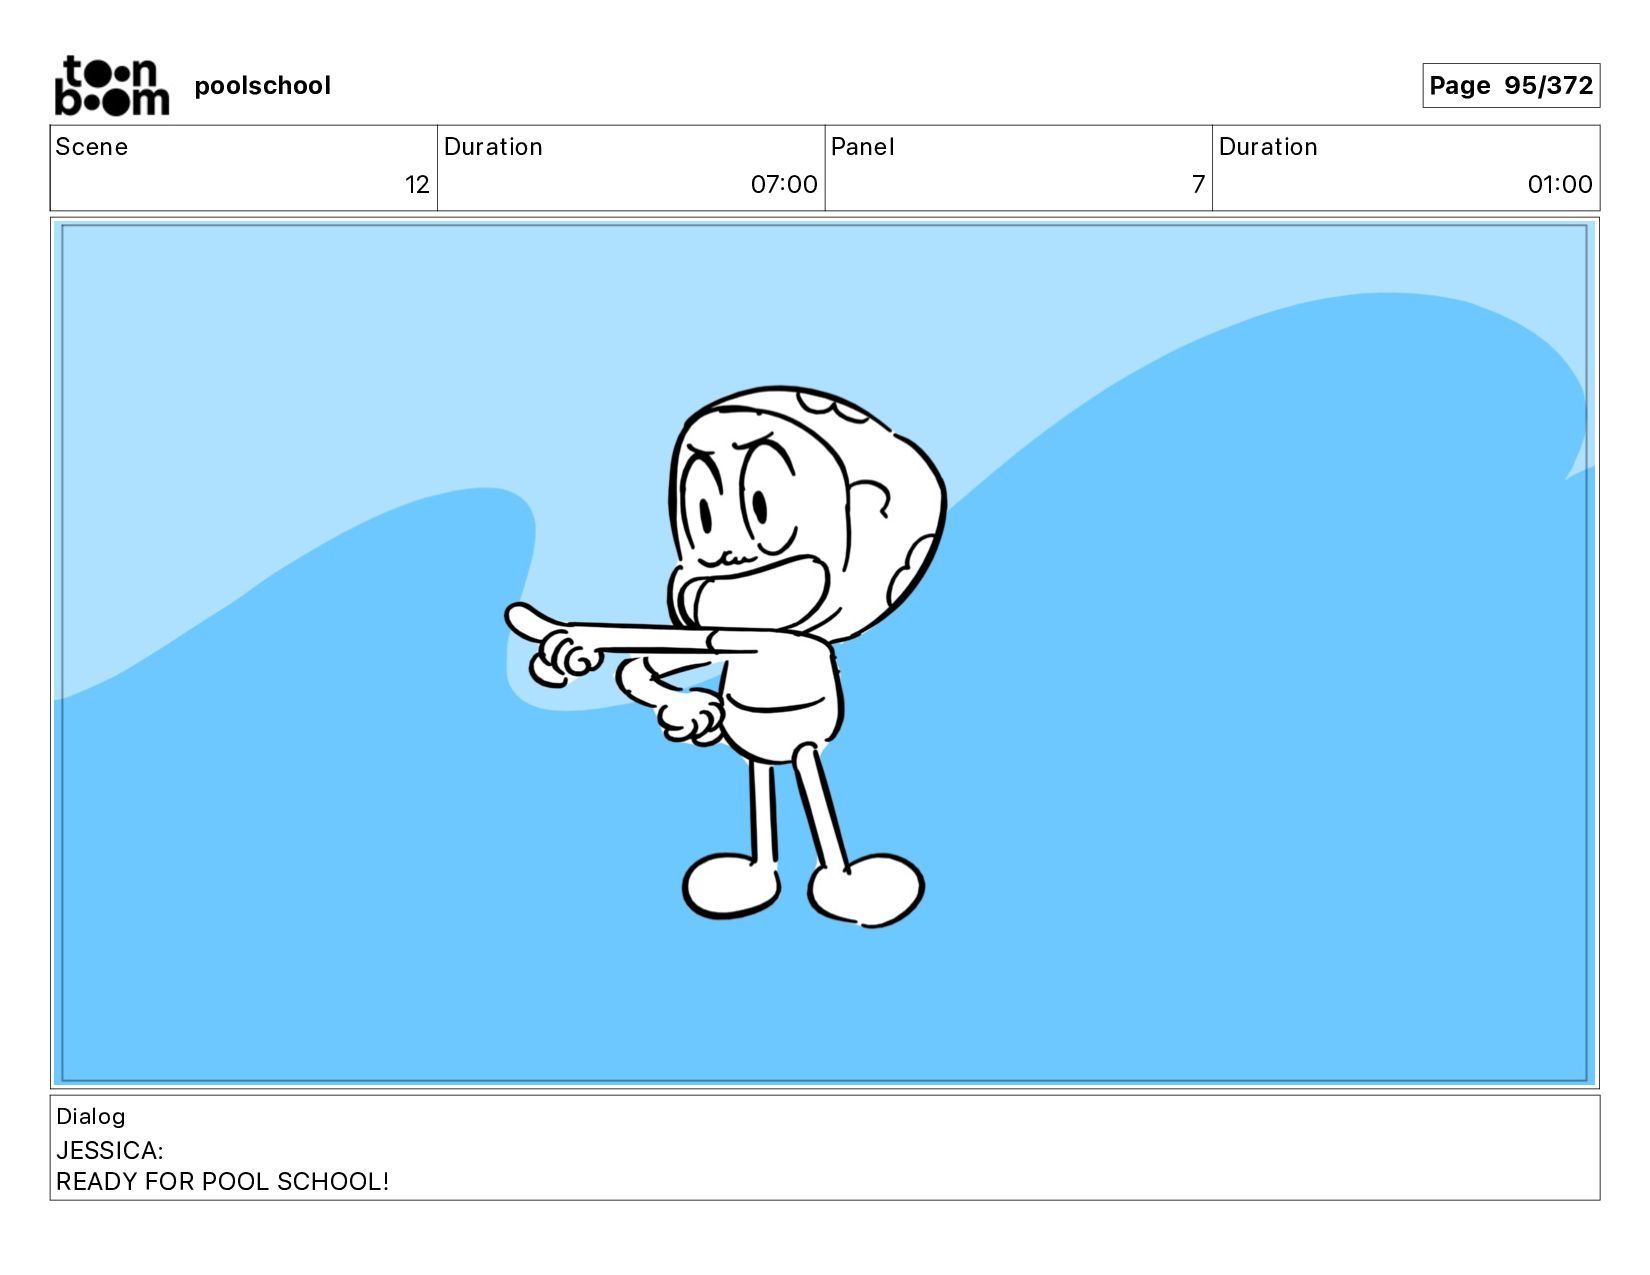Select the poolschool project title
The width and height of the screenshot is (1650, 1275).
coord(262,86)
